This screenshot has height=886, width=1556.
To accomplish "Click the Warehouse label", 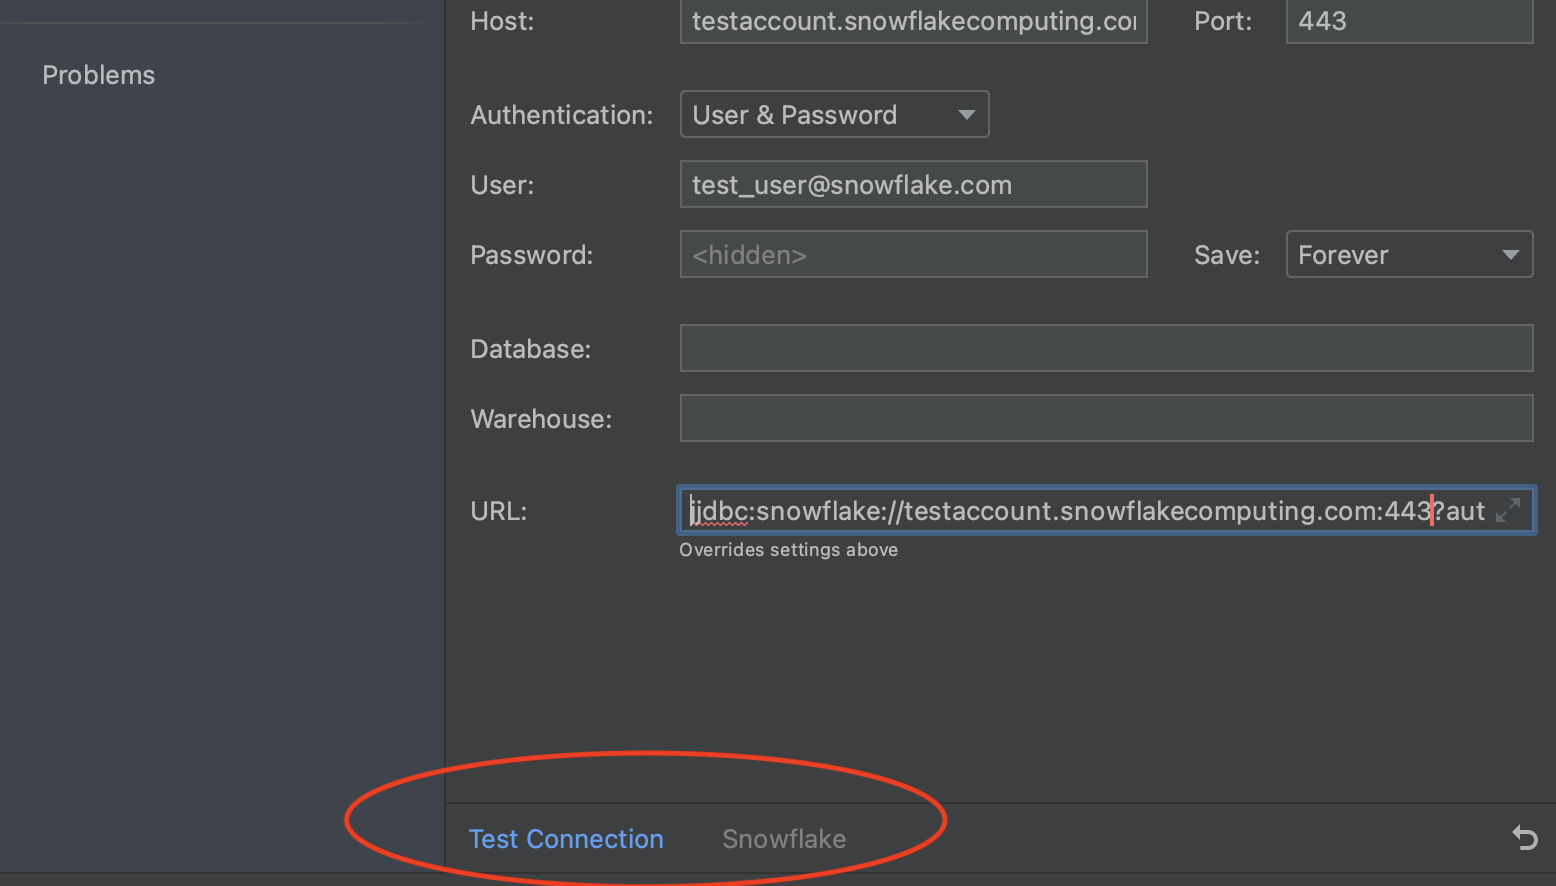I will click(x=541, y=419).
